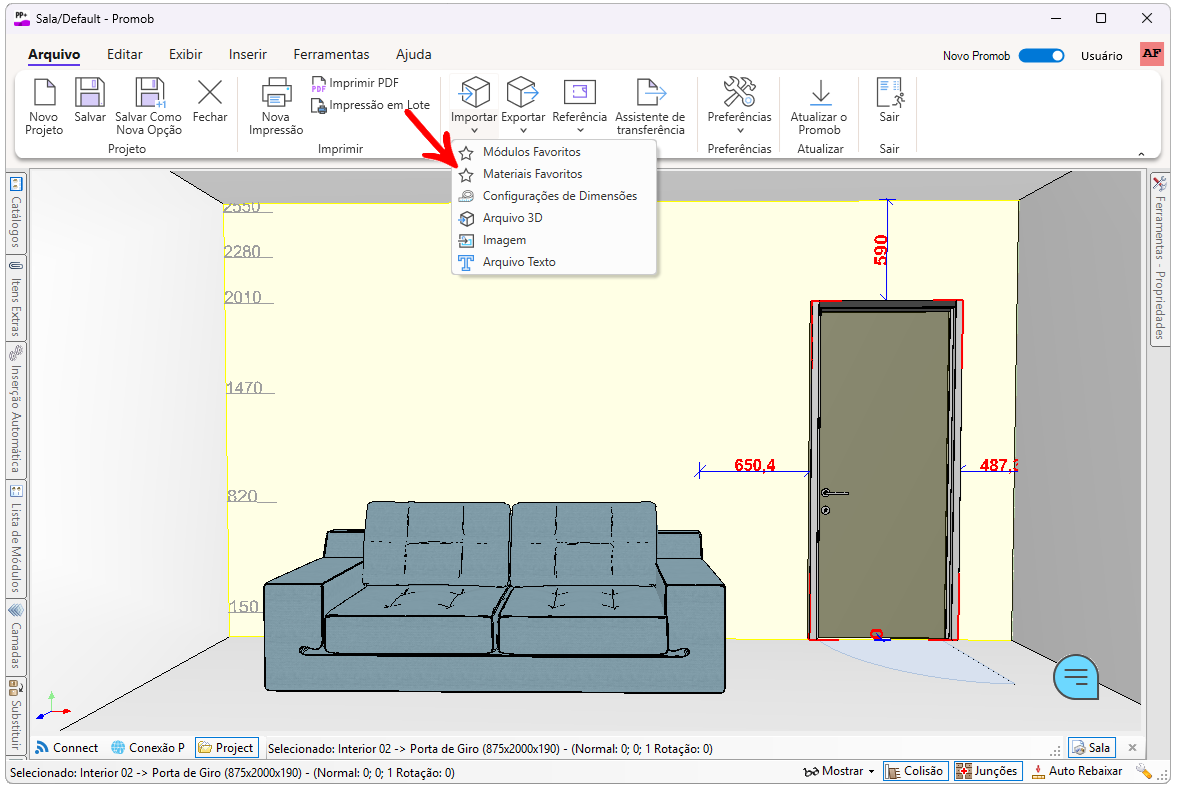Open Assistente de transferência

(650, 94)
